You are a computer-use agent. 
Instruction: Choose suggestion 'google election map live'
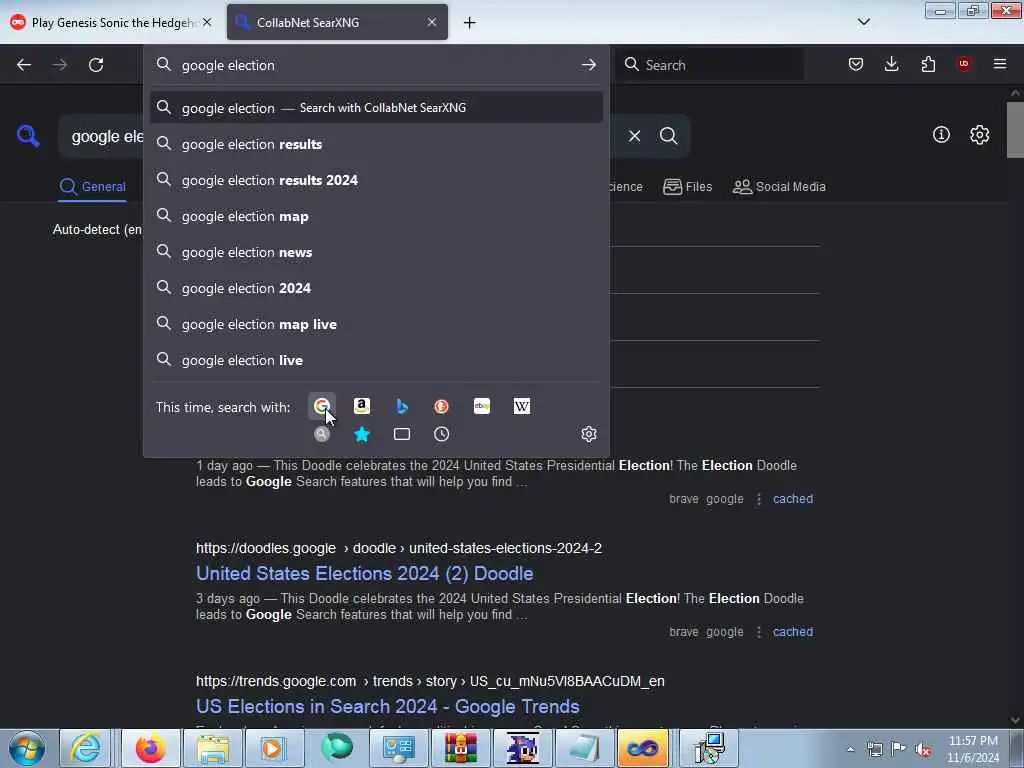pos(377,324)
